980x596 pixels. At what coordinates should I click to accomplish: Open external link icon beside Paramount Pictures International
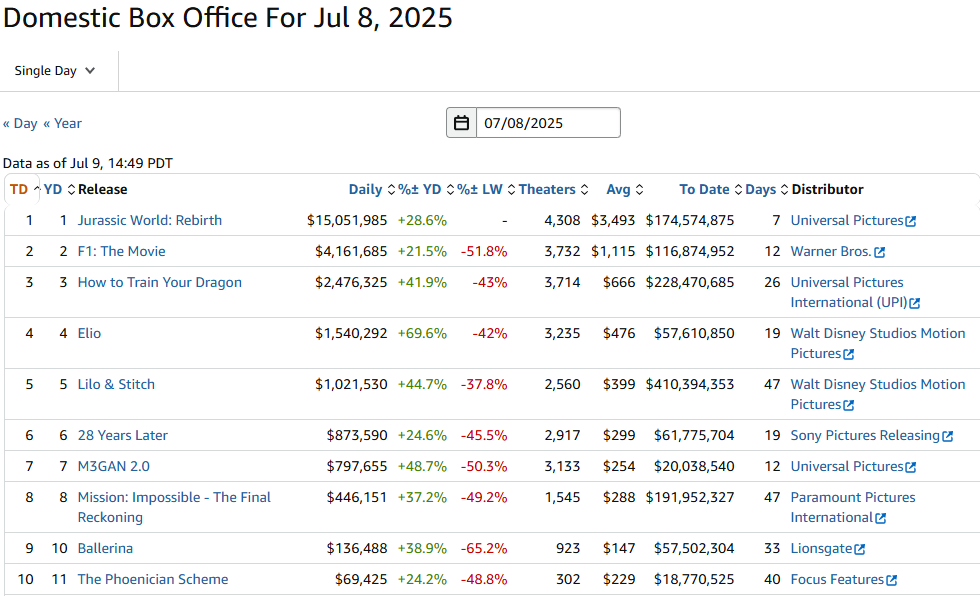point(881,519)
